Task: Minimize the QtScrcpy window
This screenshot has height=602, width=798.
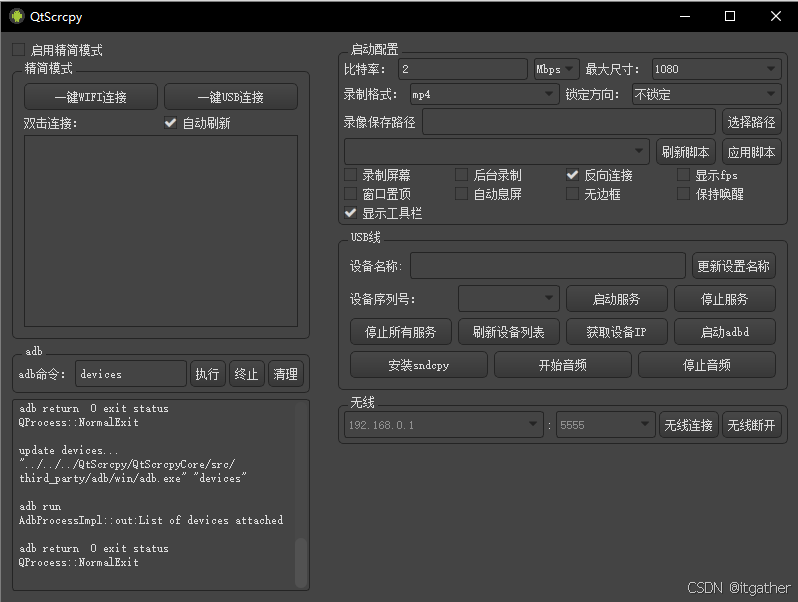Action: pos(685,16)
